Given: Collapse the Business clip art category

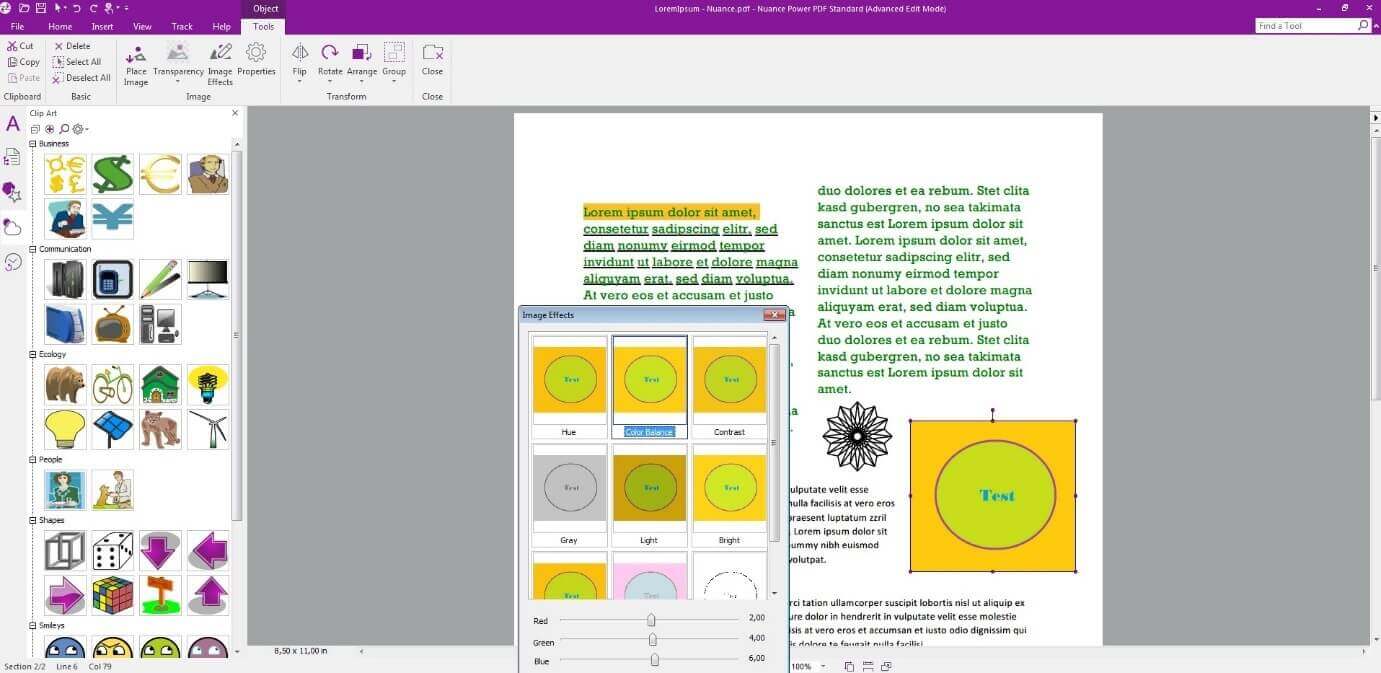Looking at the screenshot, I should (34, 143).
